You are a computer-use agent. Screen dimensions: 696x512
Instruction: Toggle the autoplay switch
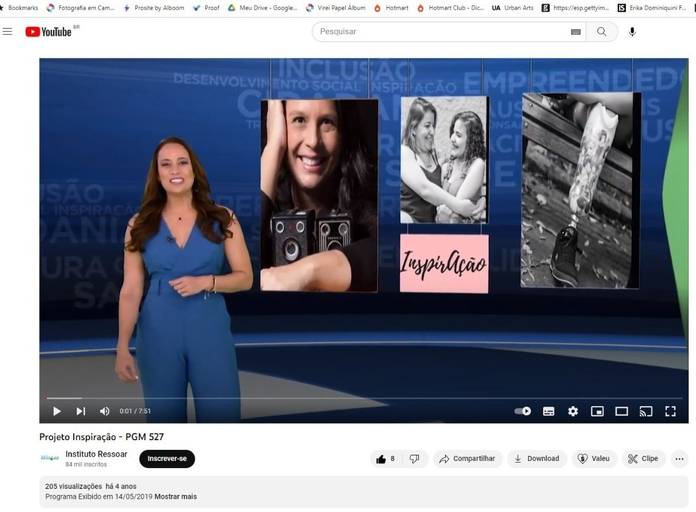click(x=523, y=411)
